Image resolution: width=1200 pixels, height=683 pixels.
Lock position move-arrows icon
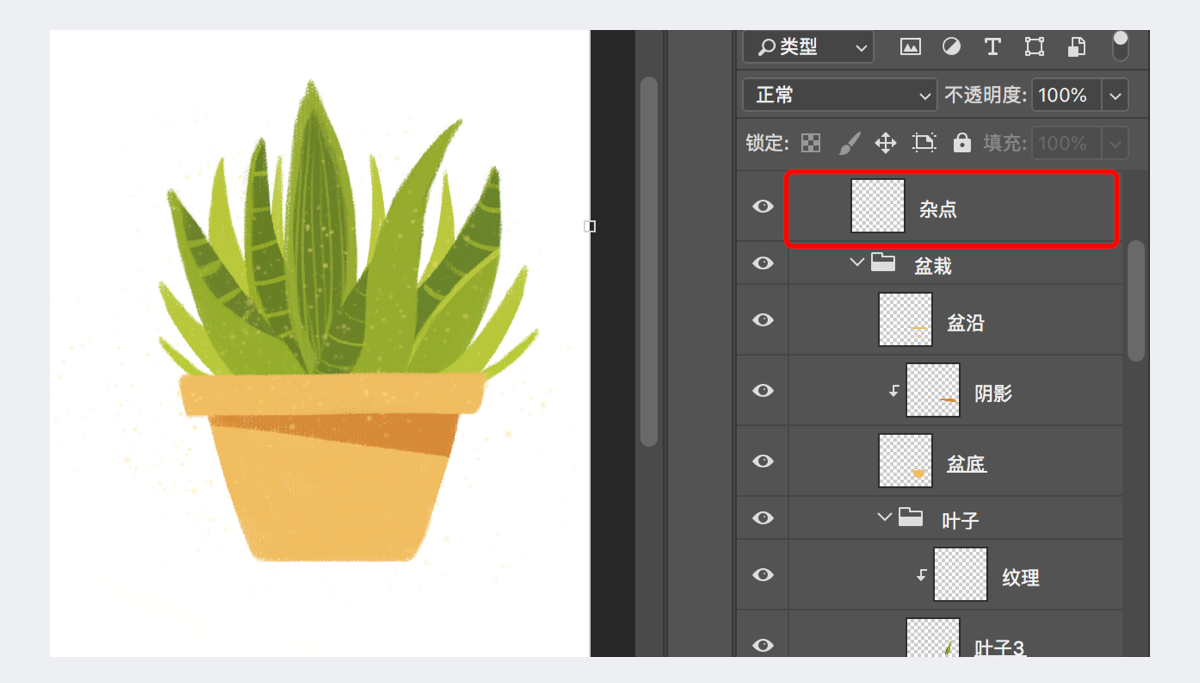pyautogui.click(x=885, y=143)
